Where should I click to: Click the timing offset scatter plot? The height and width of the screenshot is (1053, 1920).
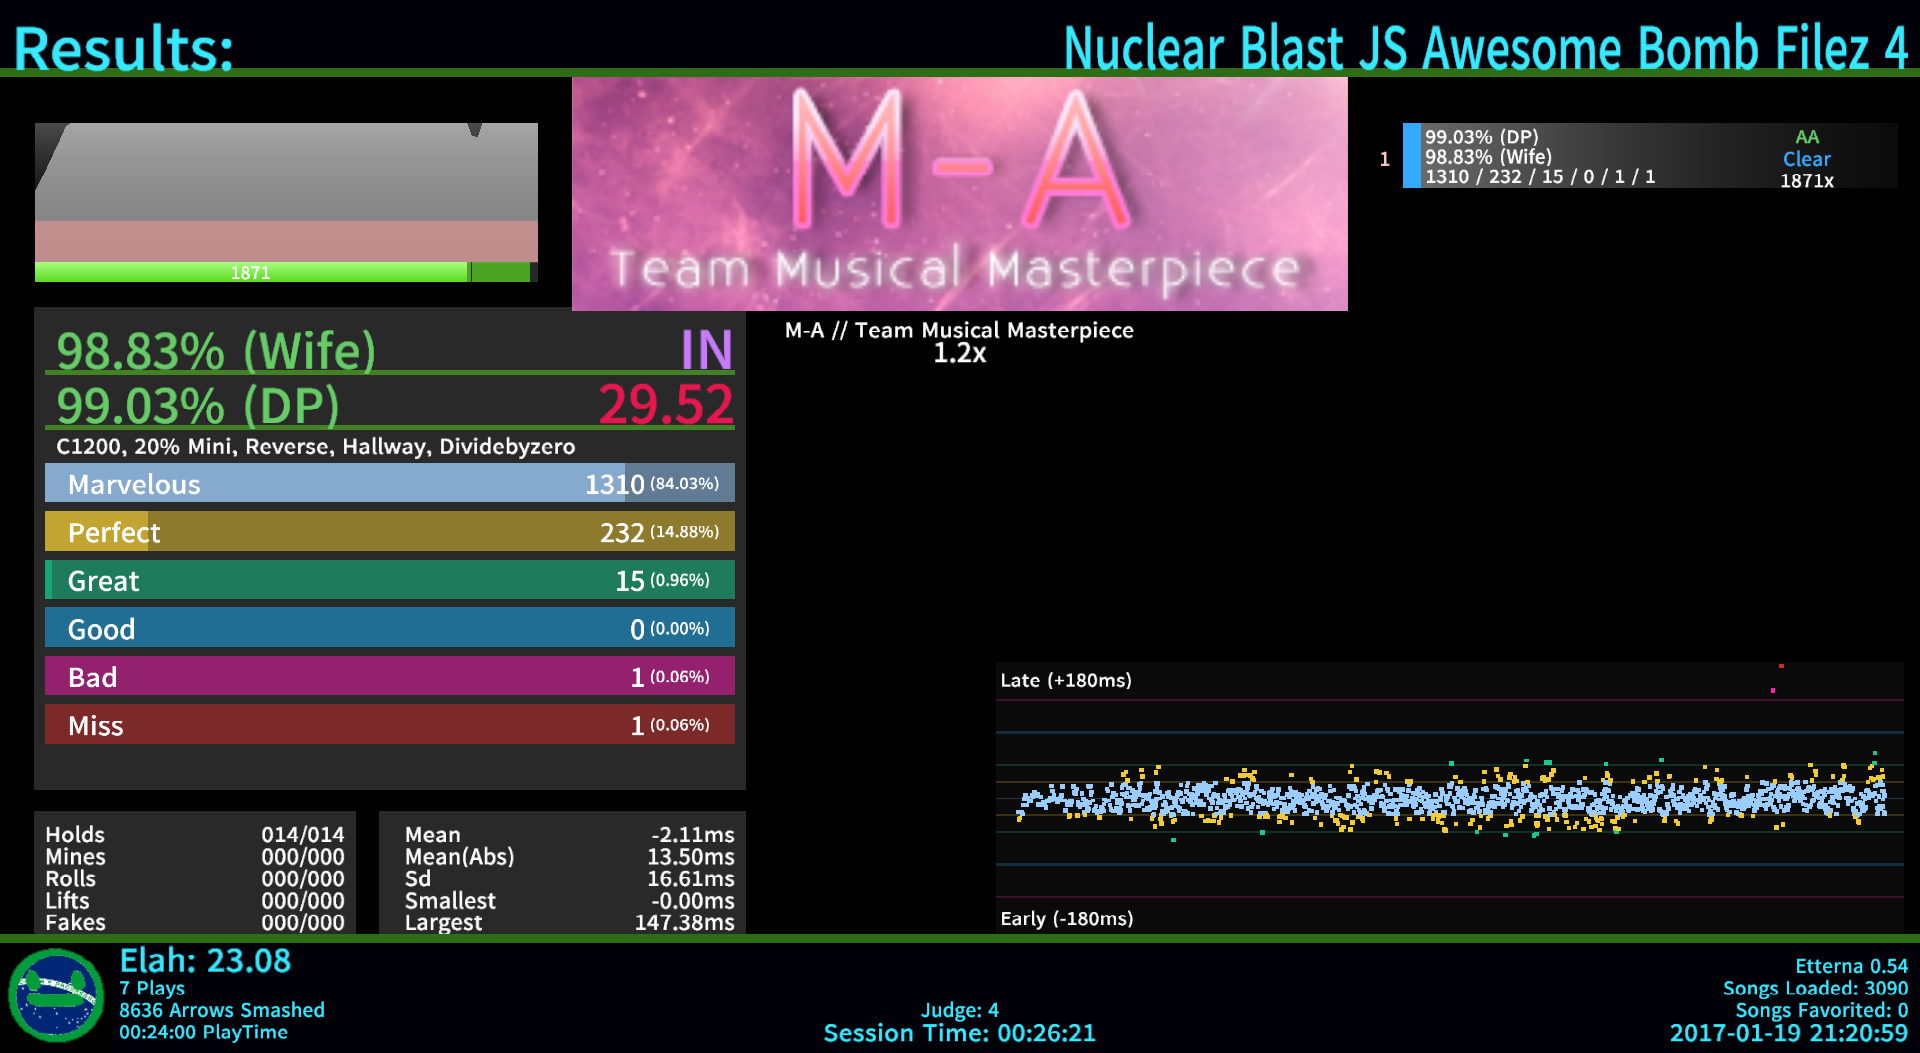1449,797
